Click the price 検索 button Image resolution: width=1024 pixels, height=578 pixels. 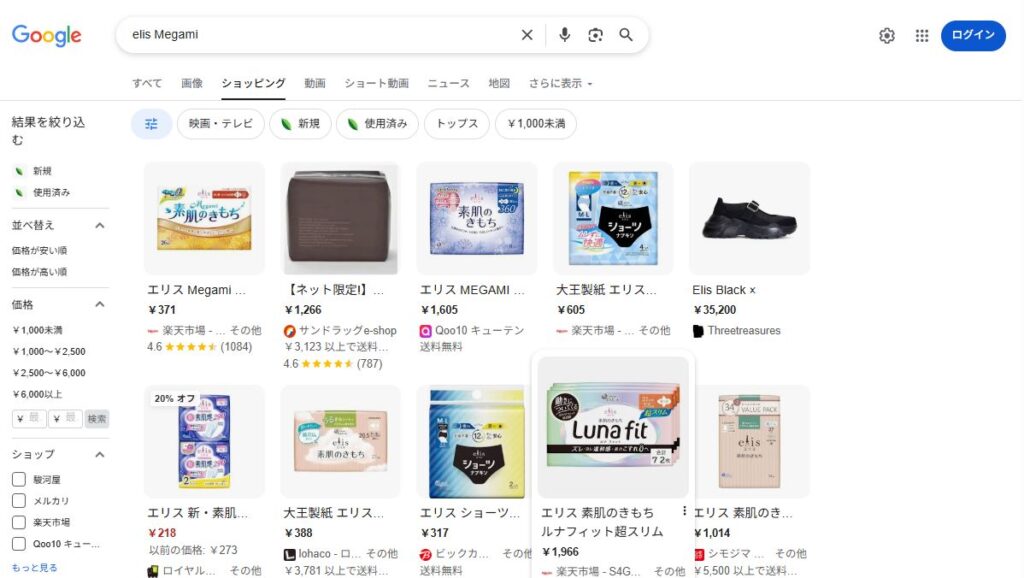pyautogui.click(x=97, y=418)
